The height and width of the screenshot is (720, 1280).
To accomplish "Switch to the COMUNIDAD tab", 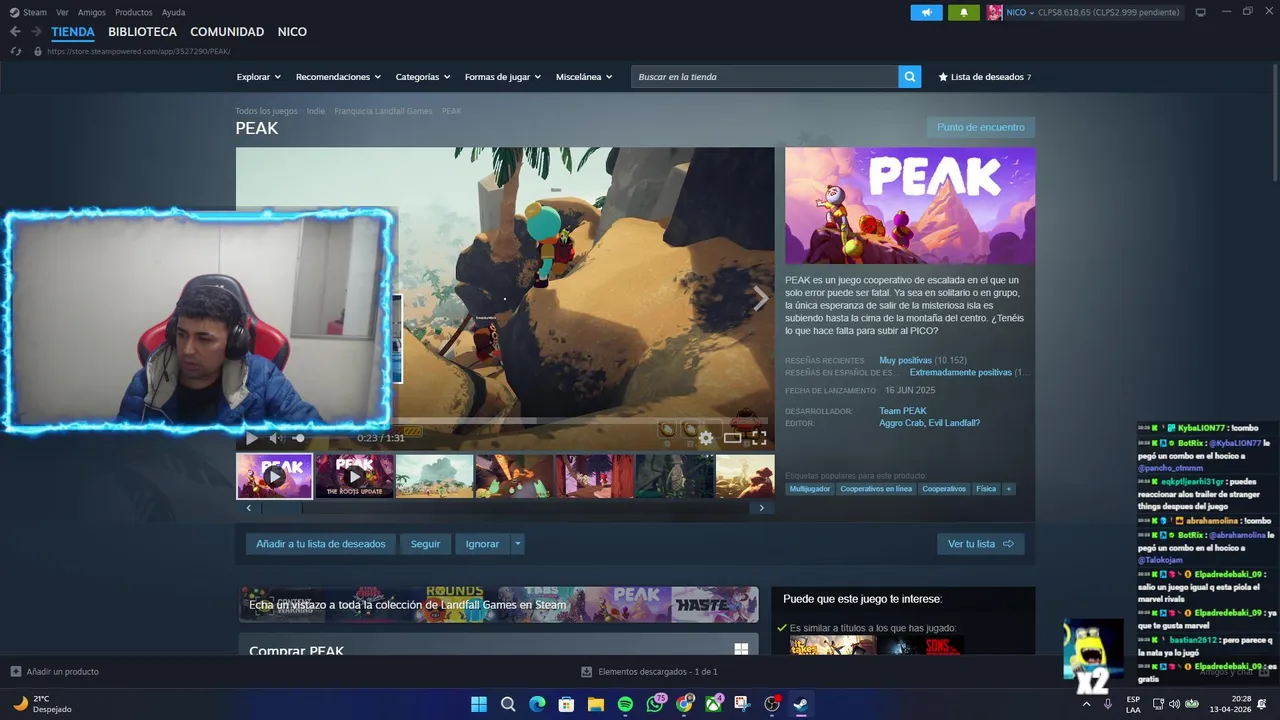I will (x=227, y=32).
